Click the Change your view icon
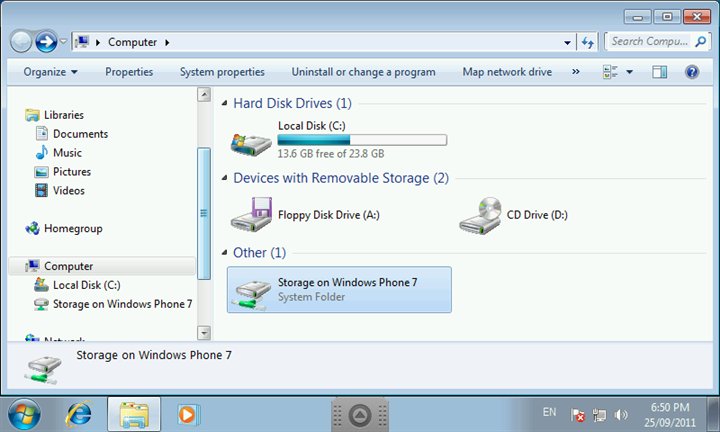Viewport: 720px width, 432px height. click(610, 72)
